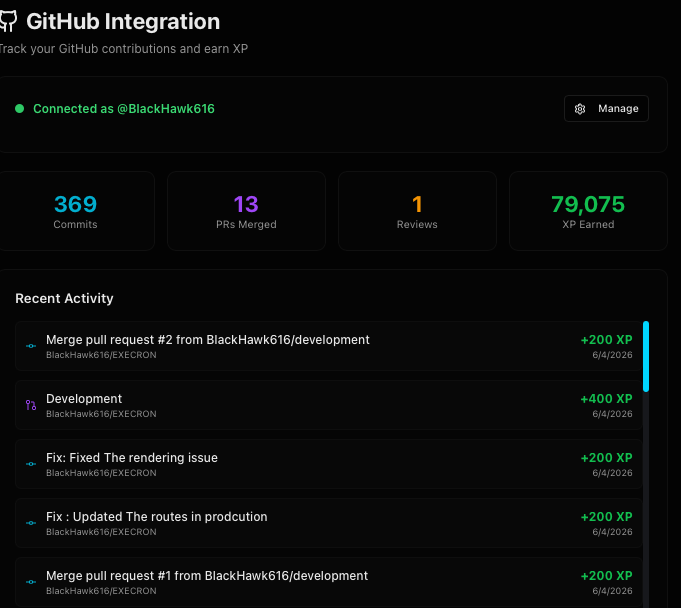Viewport: 681px width, 608px height.
Task: Click the GitHub logo icon in header
Action: [8, 21]
